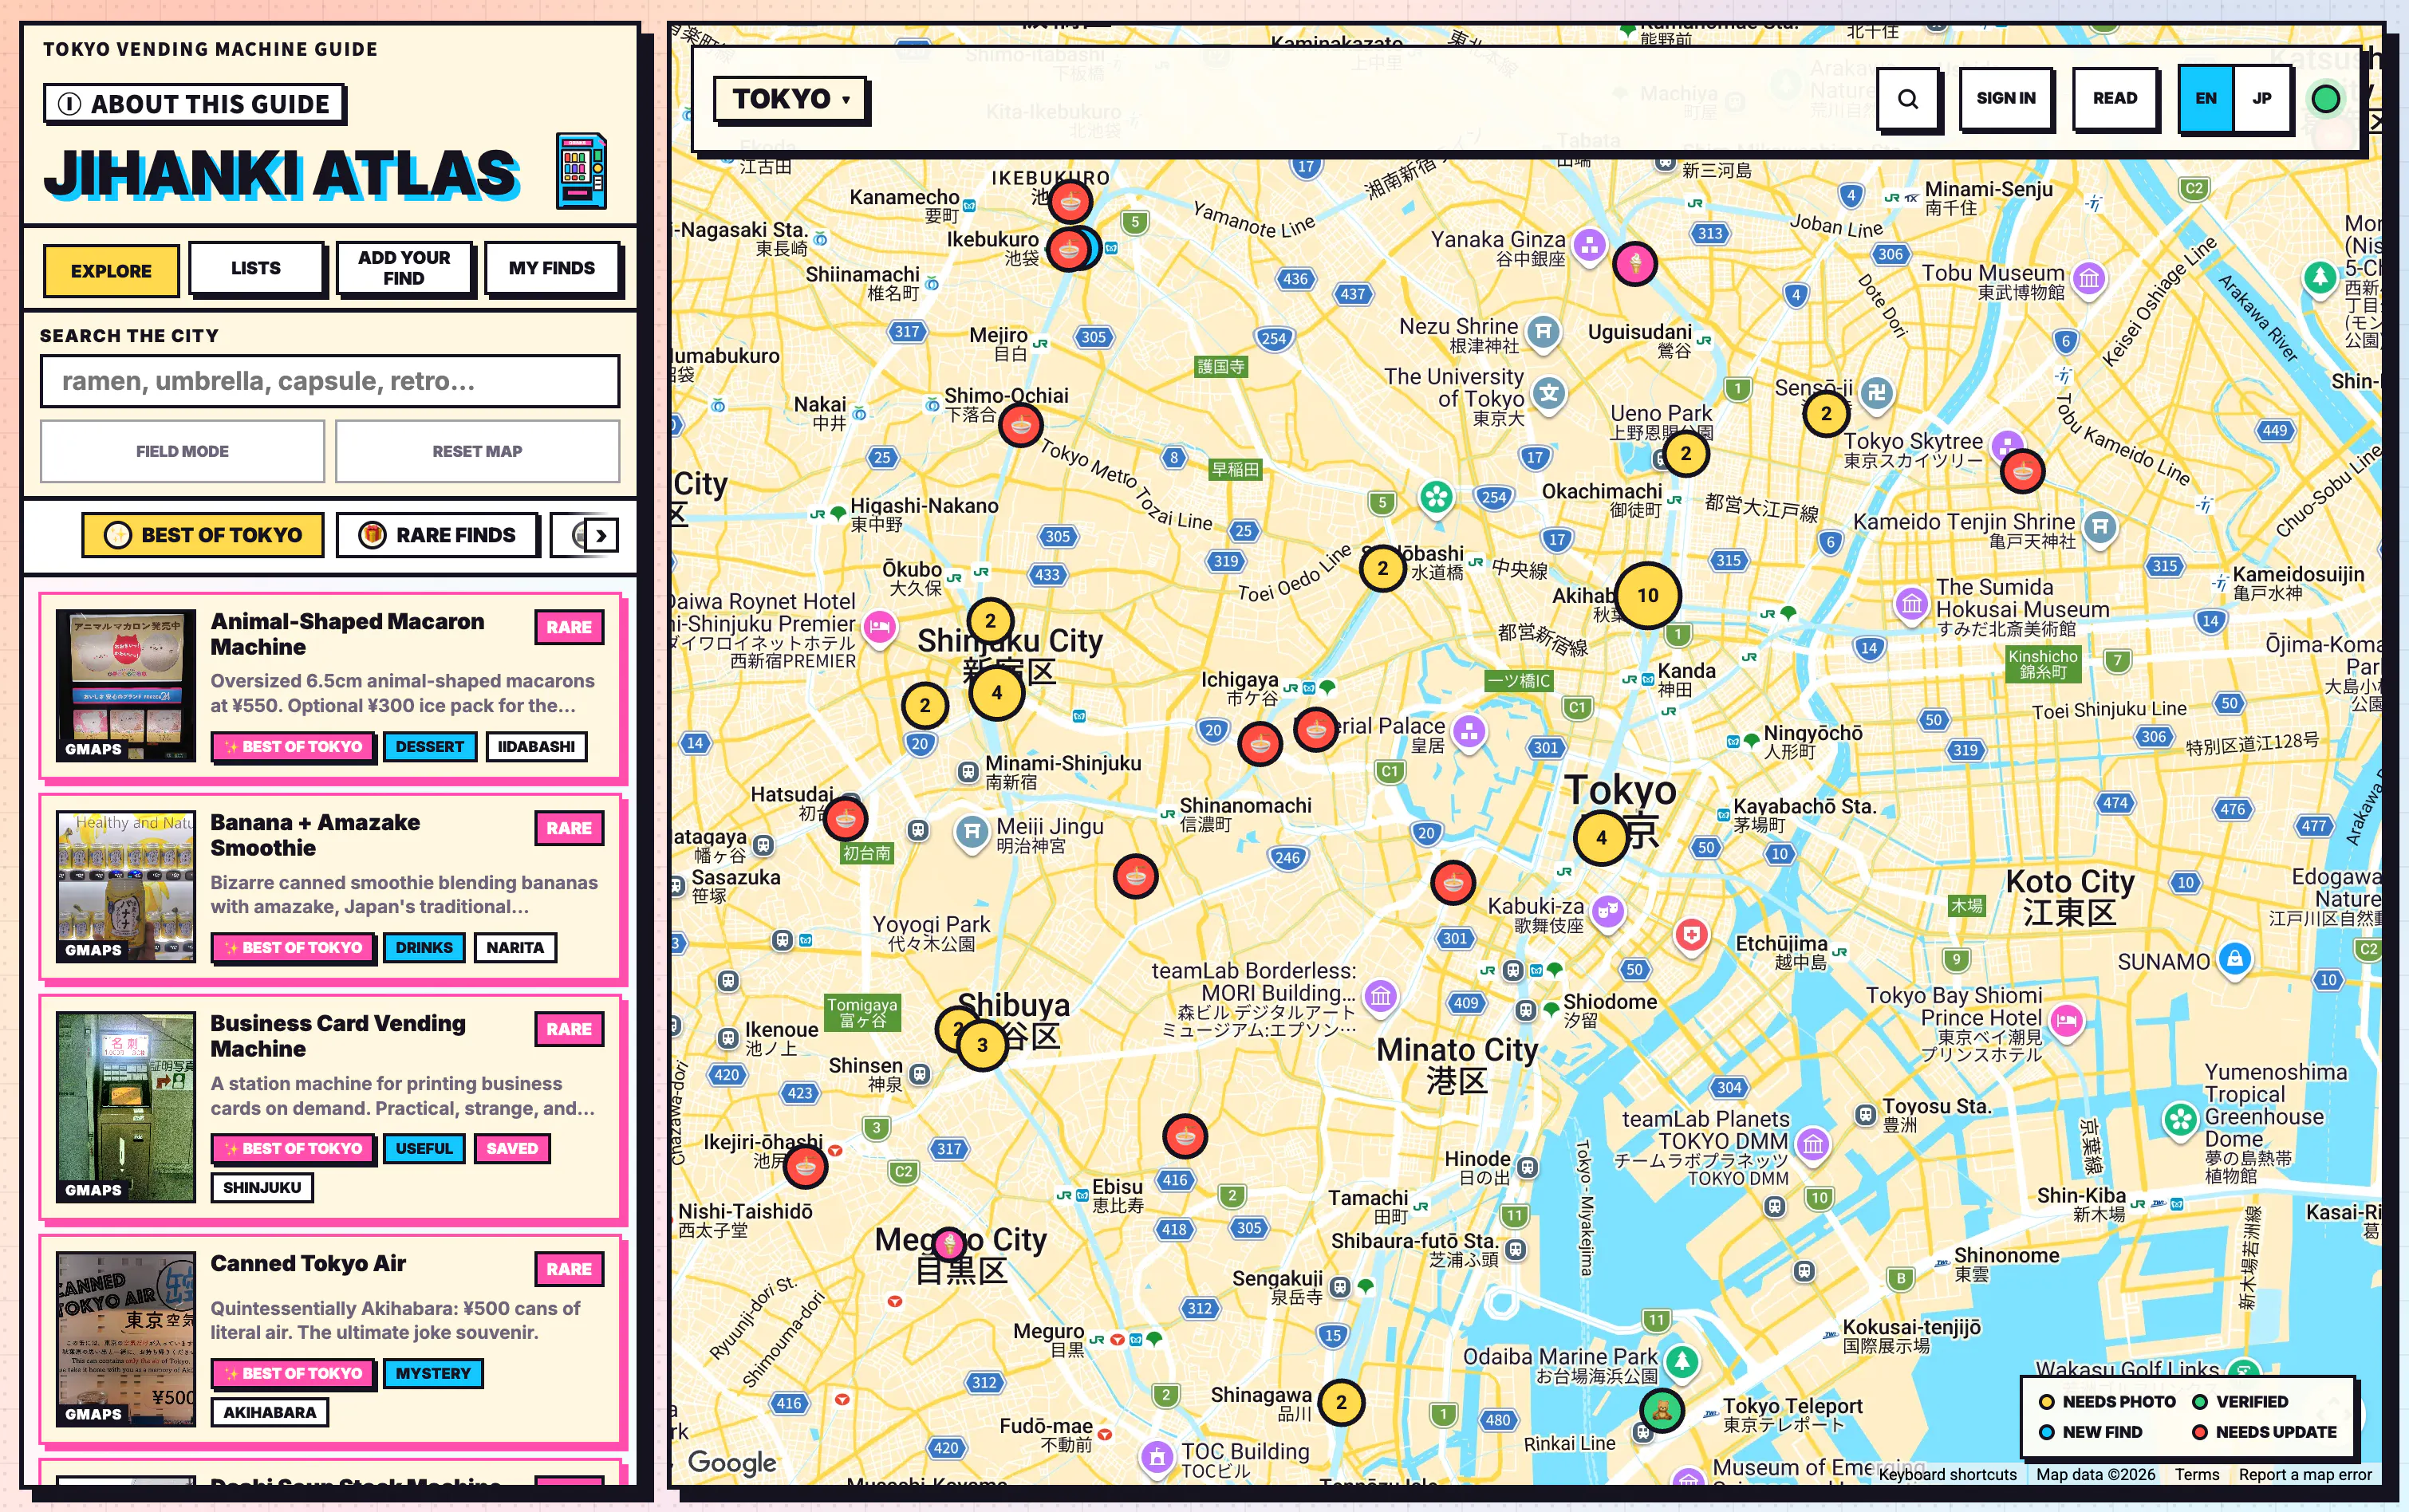This screenshot has width=2409, height=1512.
Task: Click Shinjuku tag on Business Card card
Action: [262, 1187]
